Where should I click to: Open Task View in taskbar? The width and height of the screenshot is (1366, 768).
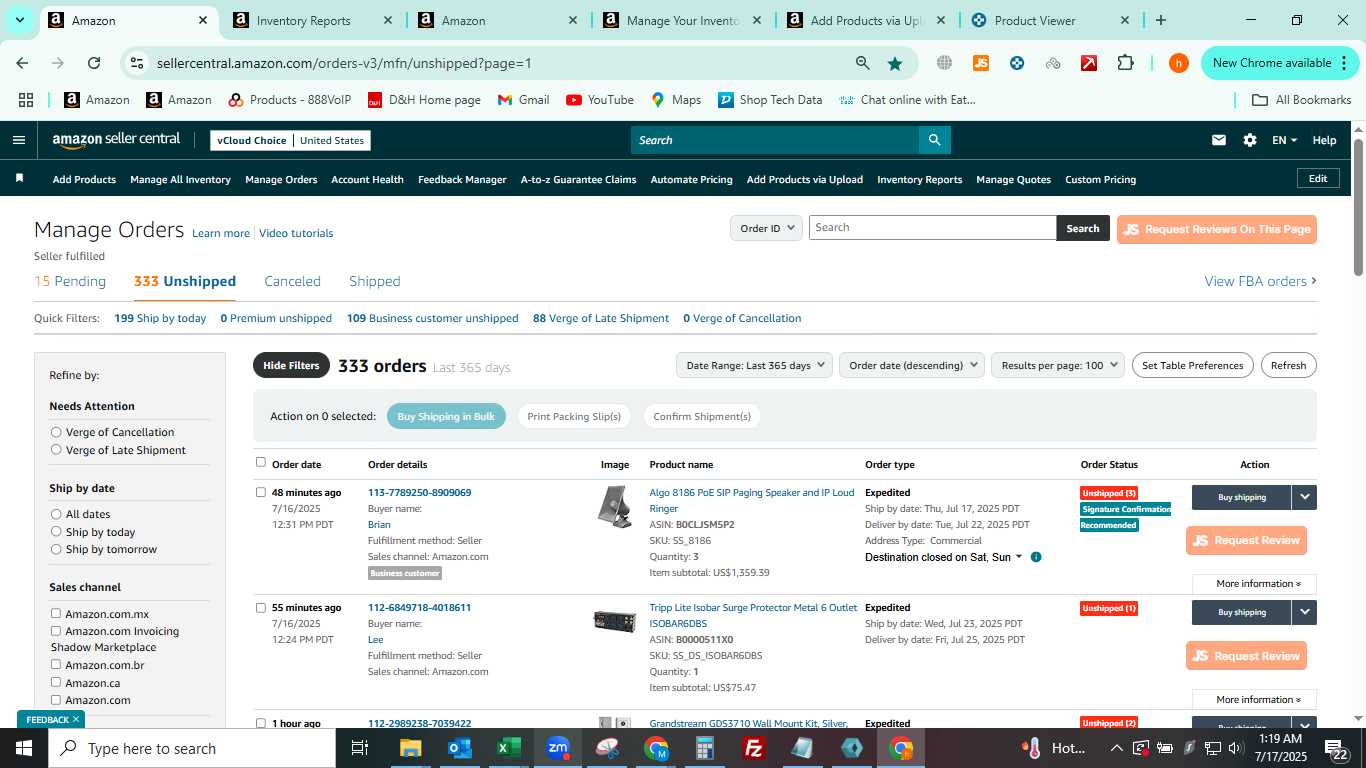[x=360, y=748]
